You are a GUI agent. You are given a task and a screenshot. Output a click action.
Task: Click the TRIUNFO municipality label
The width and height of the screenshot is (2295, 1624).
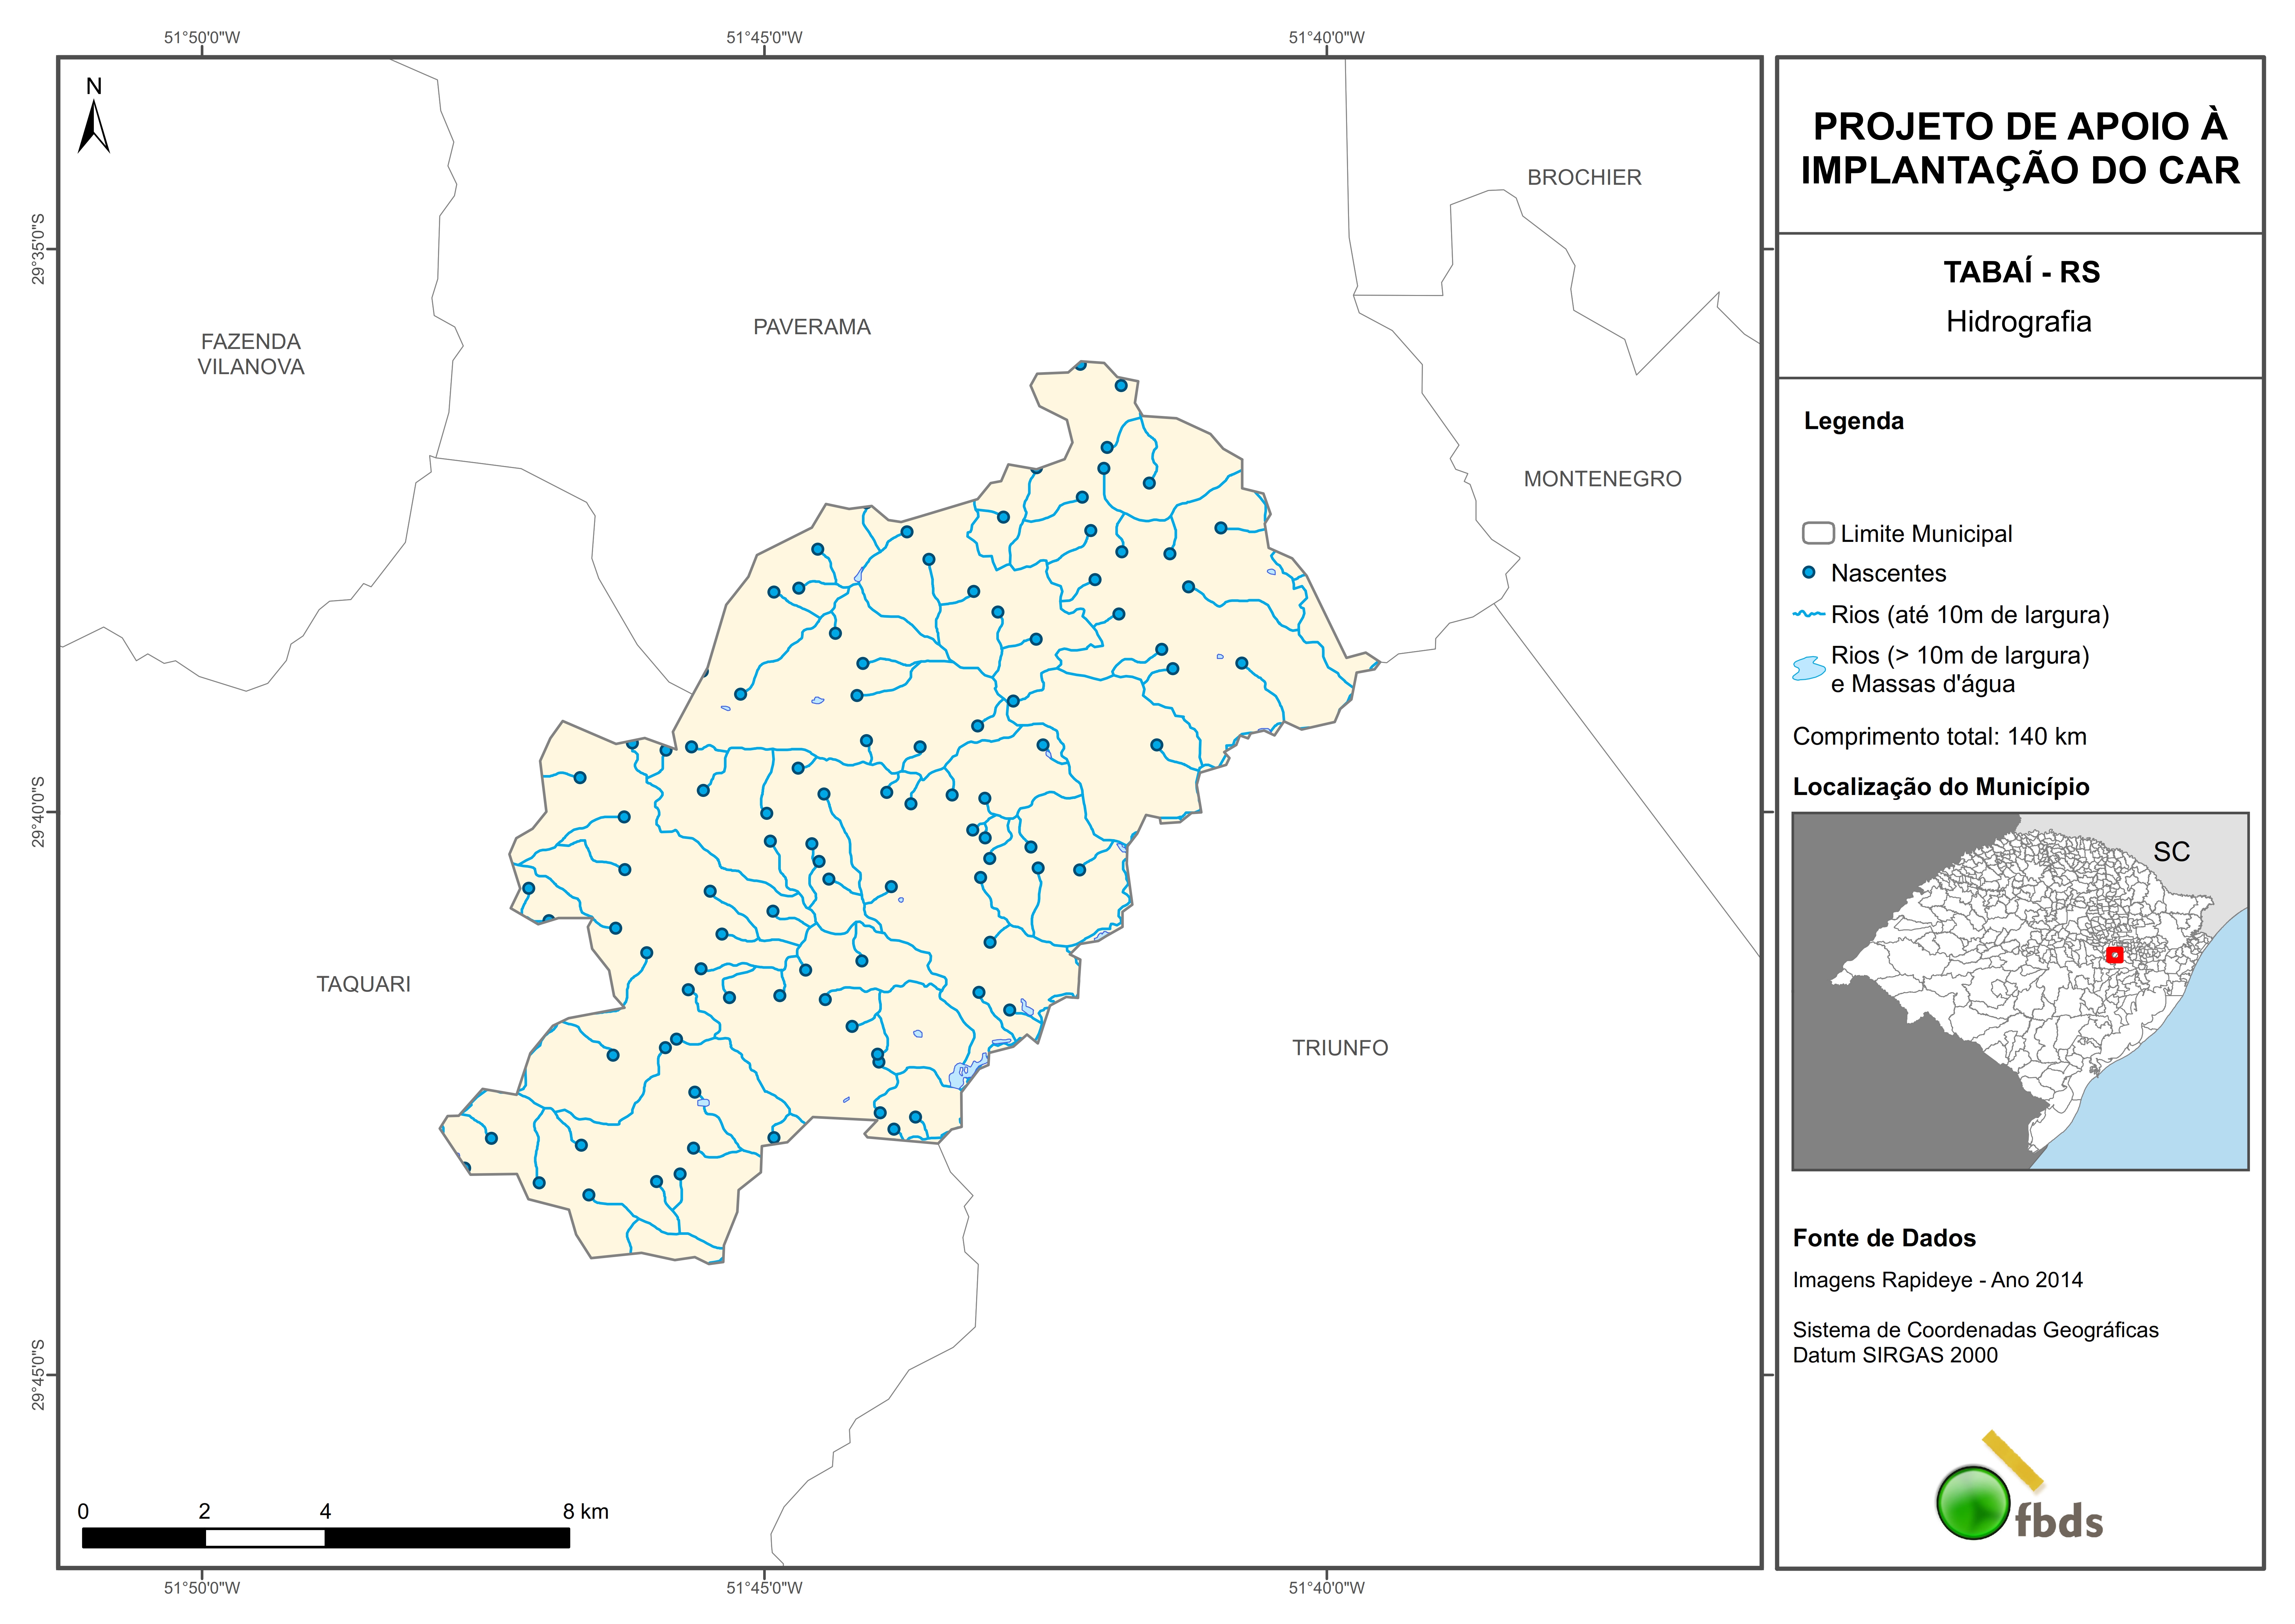tap(1340, 1048)
